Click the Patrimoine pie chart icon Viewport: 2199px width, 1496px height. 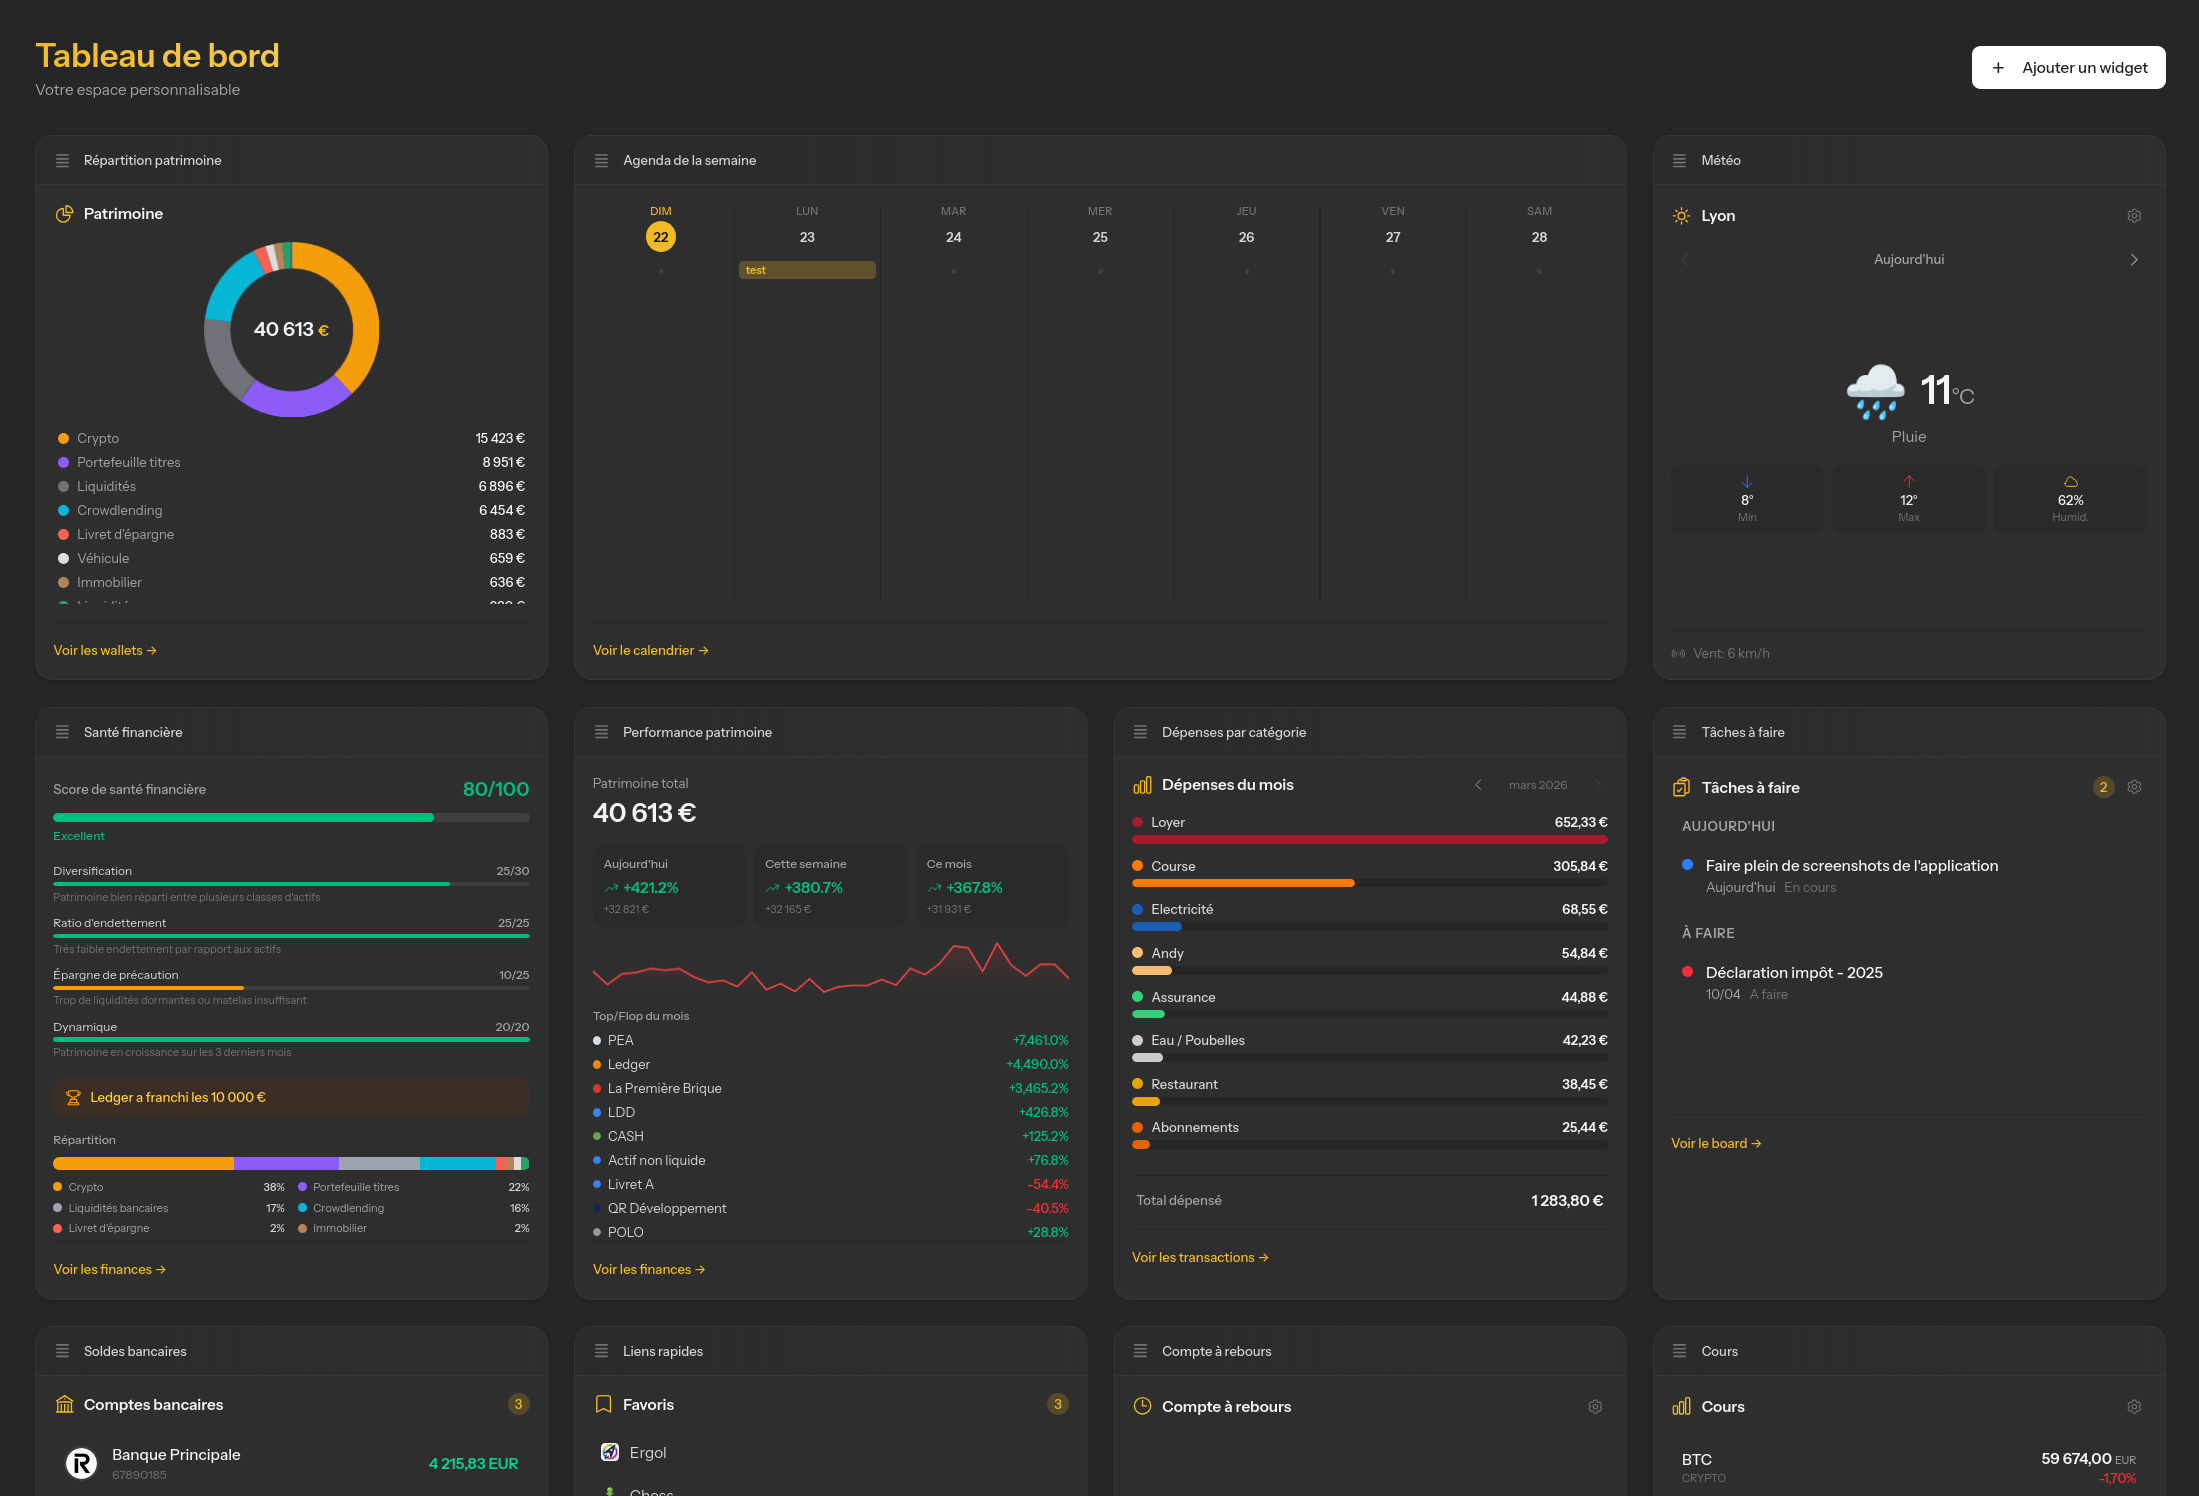(x=64, y=213)
